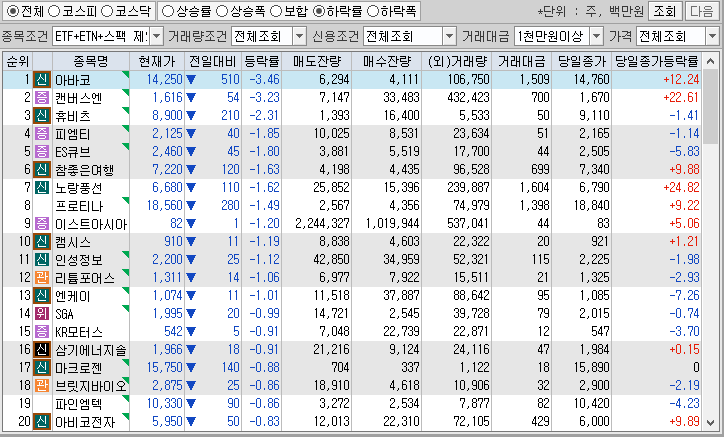The image size is (724, 437).
Task: Click the 증 badge icon for KR모터스
Action: [x=42, y=332]
